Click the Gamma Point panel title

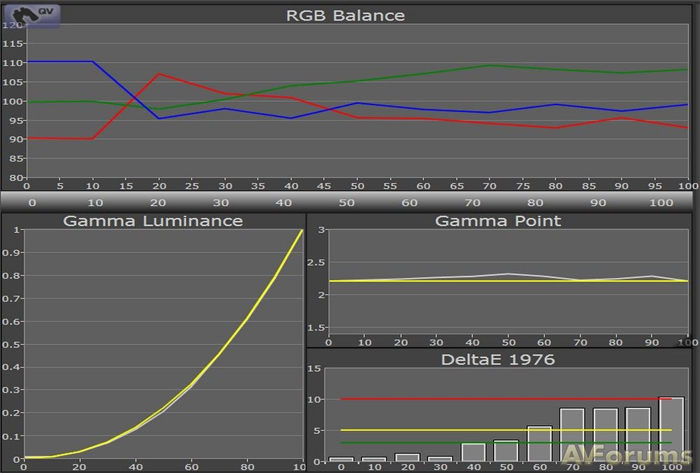(498, 220)
